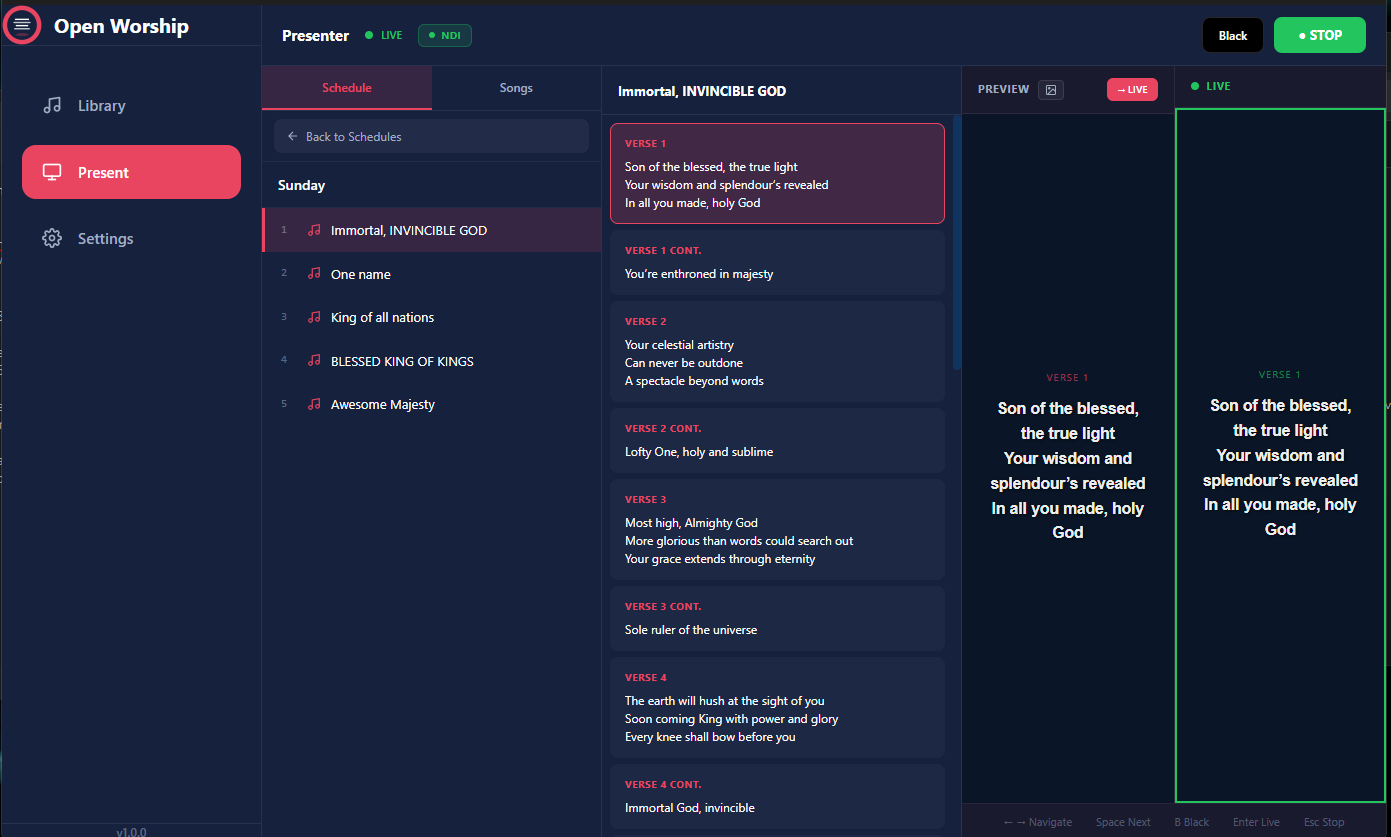Open Library via music note icon
Image resolution: width=1391 pixels, height=837 pixels.
pyautogui.click(x=52, y=105)
